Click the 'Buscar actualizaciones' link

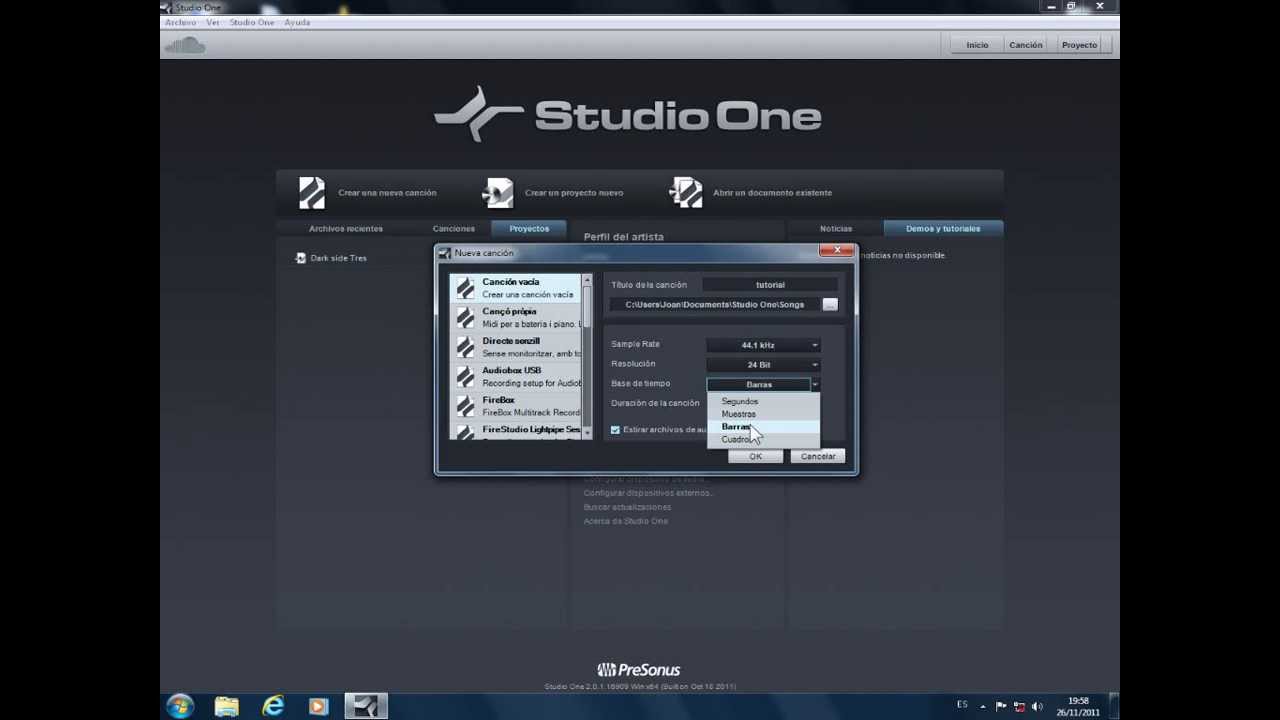(x=627, y=507)
